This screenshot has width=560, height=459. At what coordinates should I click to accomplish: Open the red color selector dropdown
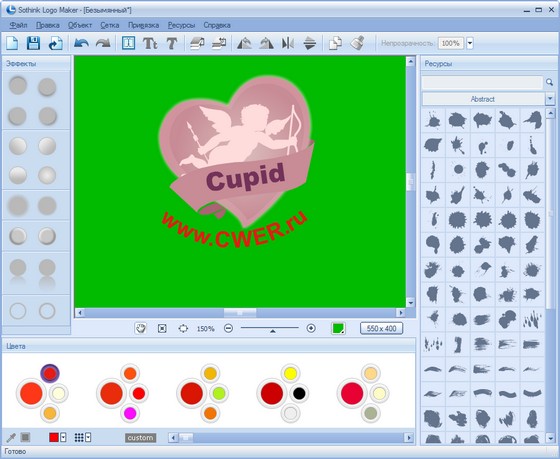63,437
